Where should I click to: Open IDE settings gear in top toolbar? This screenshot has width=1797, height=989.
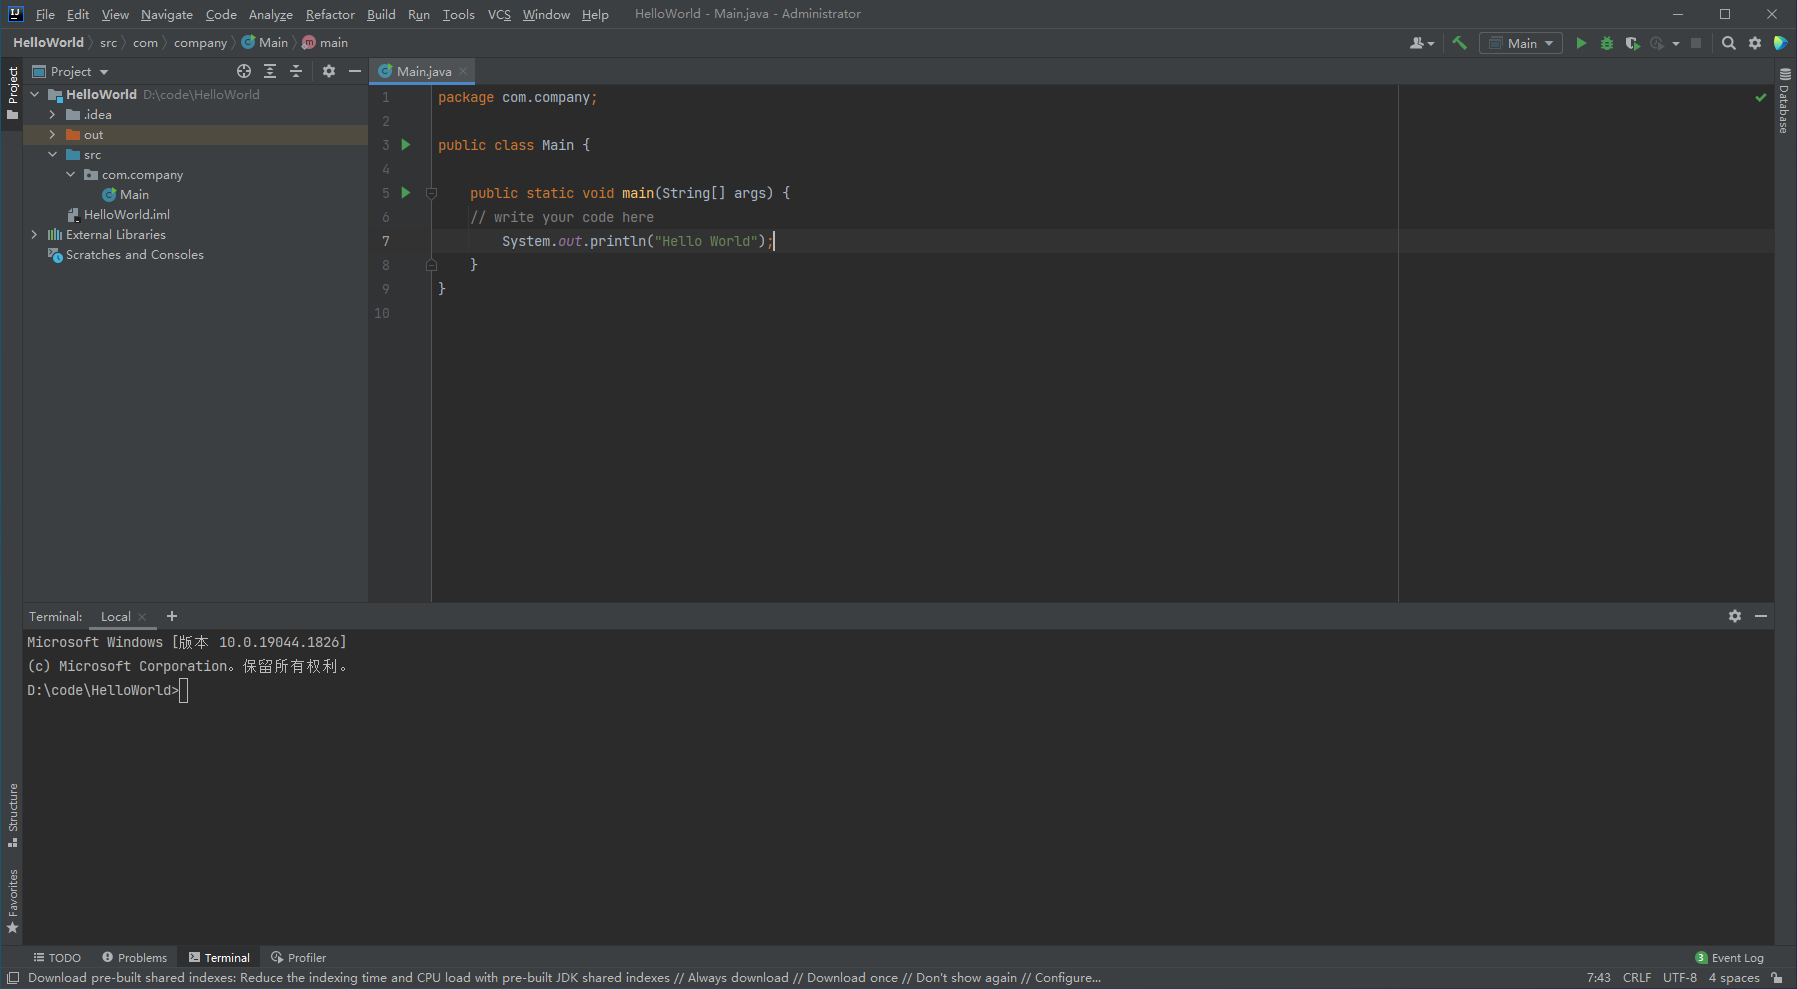coord(1755,43)
